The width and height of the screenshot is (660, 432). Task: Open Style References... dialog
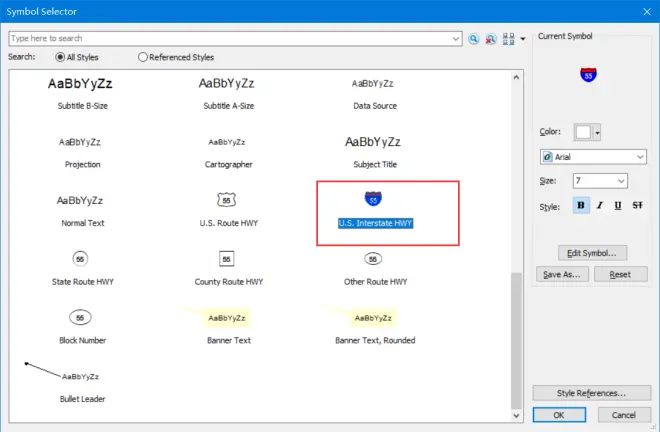click(x=591, y=393)
